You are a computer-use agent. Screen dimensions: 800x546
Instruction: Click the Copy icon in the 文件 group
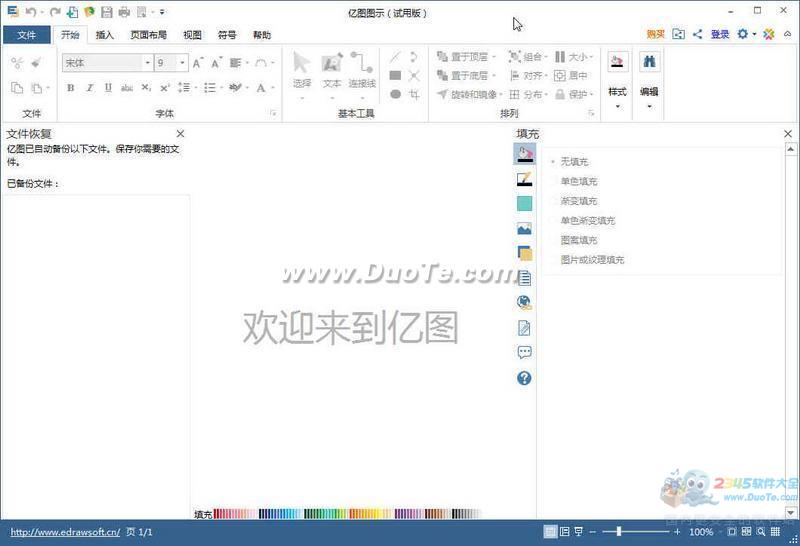tap(17, 88)
